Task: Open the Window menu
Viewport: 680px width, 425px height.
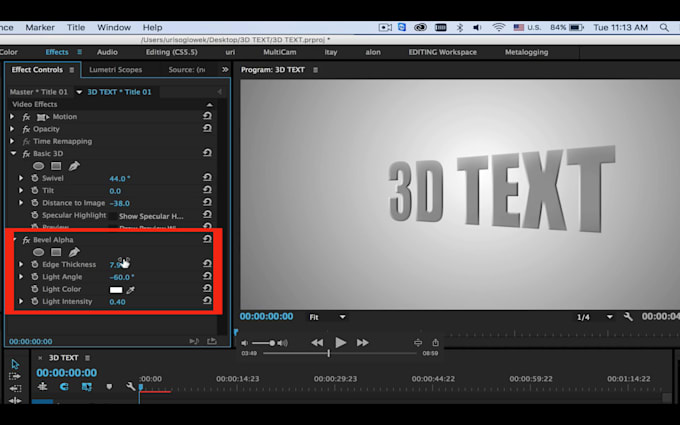Action: [x=114, y=27]
